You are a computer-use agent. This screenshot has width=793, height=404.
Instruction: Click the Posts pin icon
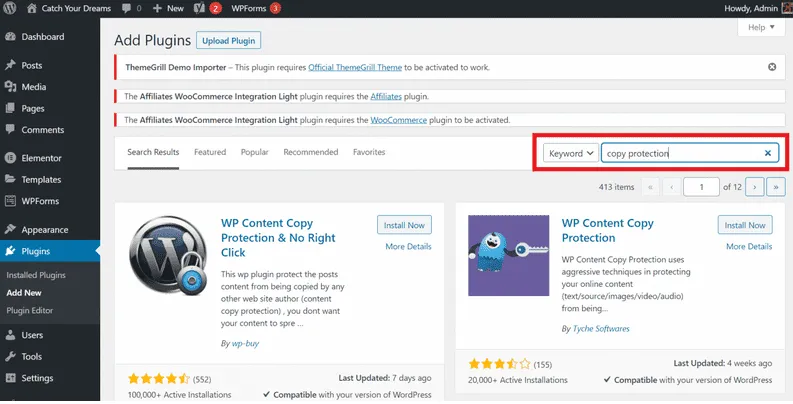tap(10, 65)
